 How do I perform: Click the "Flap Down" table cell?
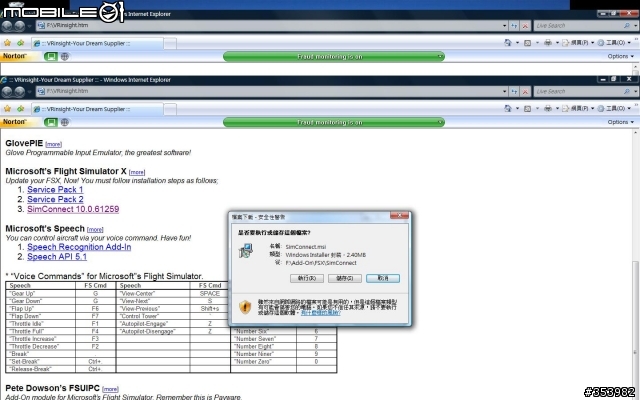point(41,316)
